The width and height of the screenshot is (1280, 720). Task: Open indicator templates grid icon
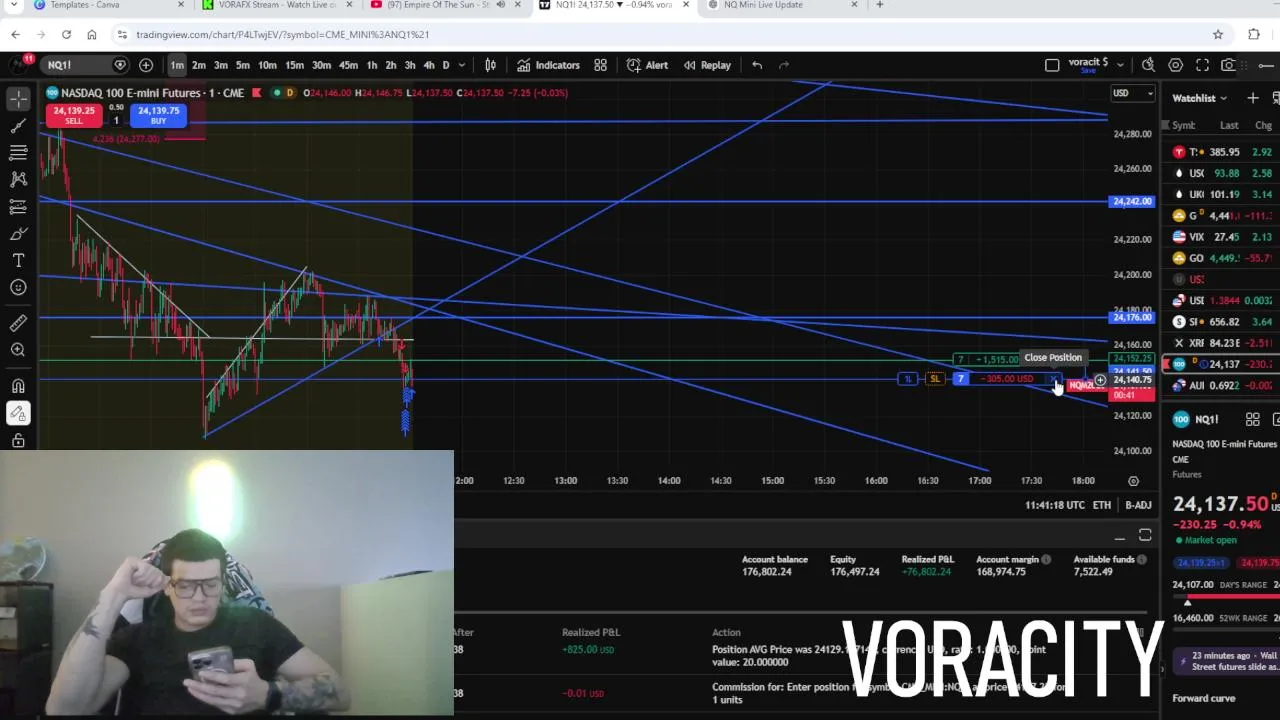(x=600, y=65)
